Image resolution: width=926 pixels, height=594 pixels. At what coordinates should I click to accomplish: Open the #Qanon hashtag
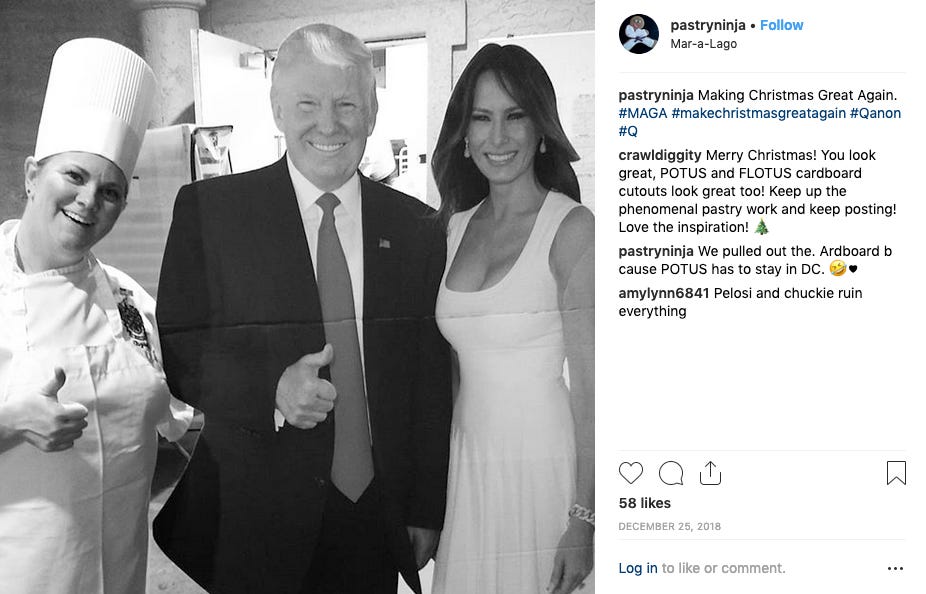(x=875, y=113)
